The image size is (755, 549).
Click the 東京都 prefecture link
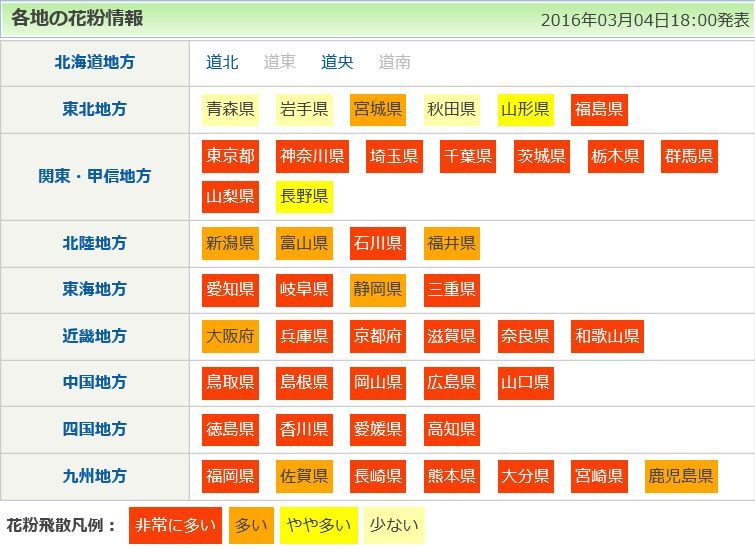click(x=231, y=156)
